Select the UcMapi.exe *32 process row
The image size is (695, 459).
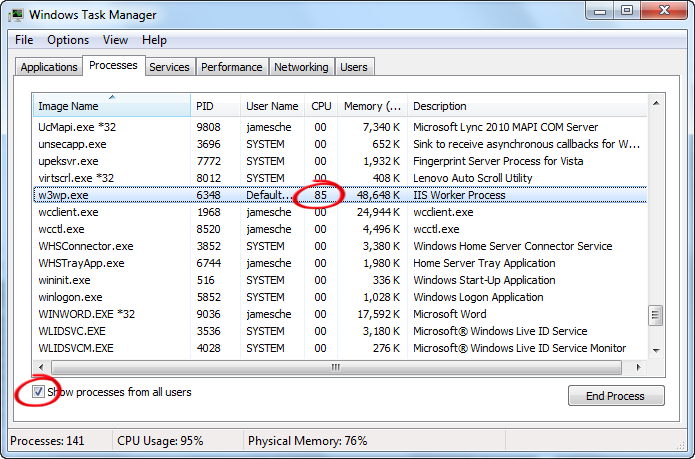tap(340, 127)
